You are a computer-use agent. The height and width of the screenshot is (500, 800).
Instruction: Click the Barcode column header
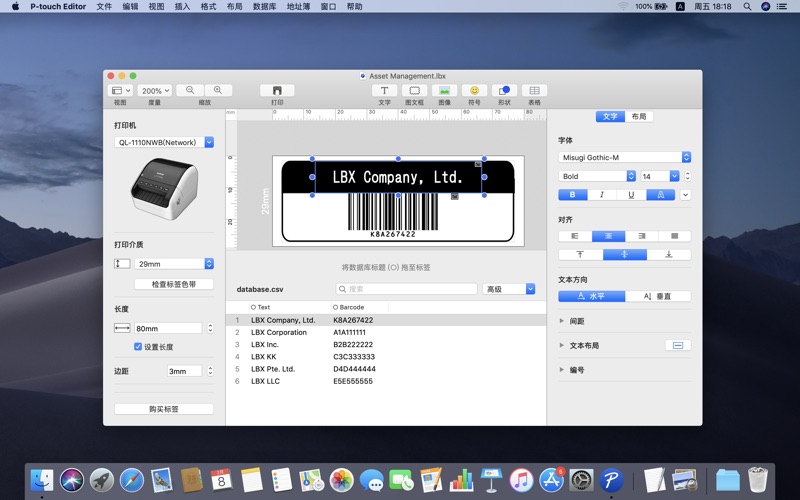click(360, 307)
